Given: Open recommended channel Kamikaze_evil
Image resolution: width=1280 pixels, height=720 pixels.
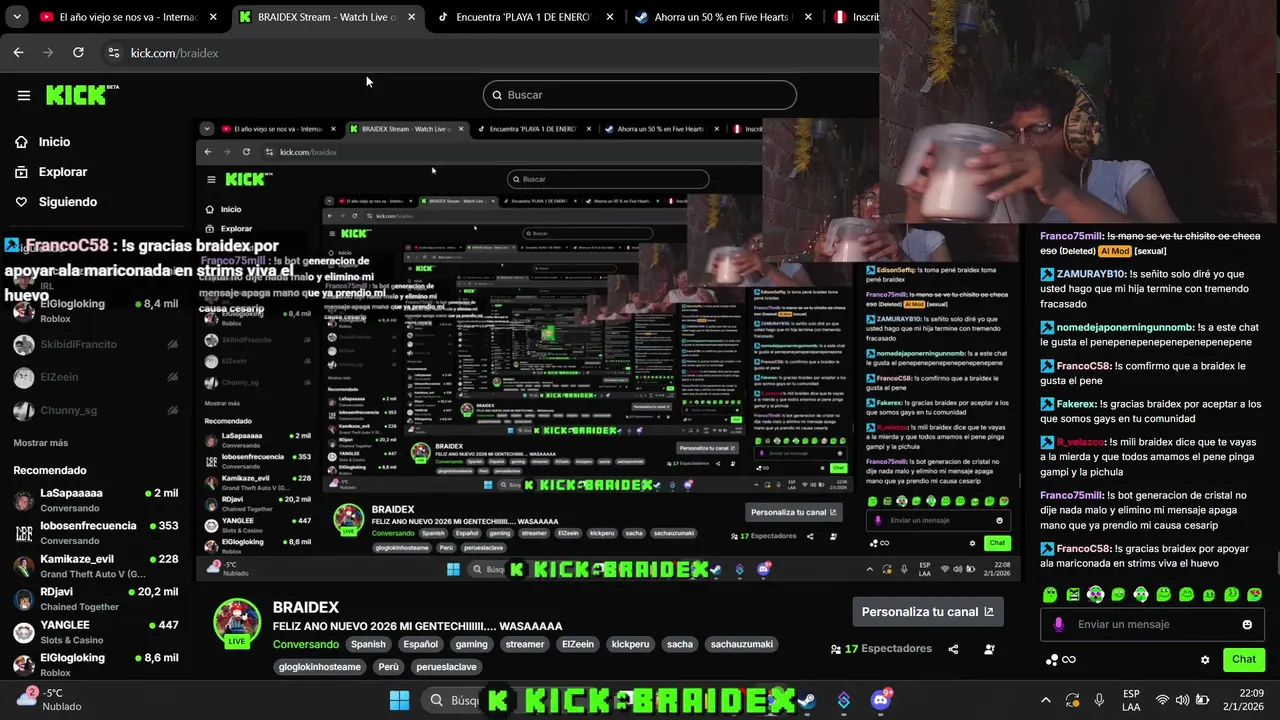Looking at the screenshot, I should 95,566.
